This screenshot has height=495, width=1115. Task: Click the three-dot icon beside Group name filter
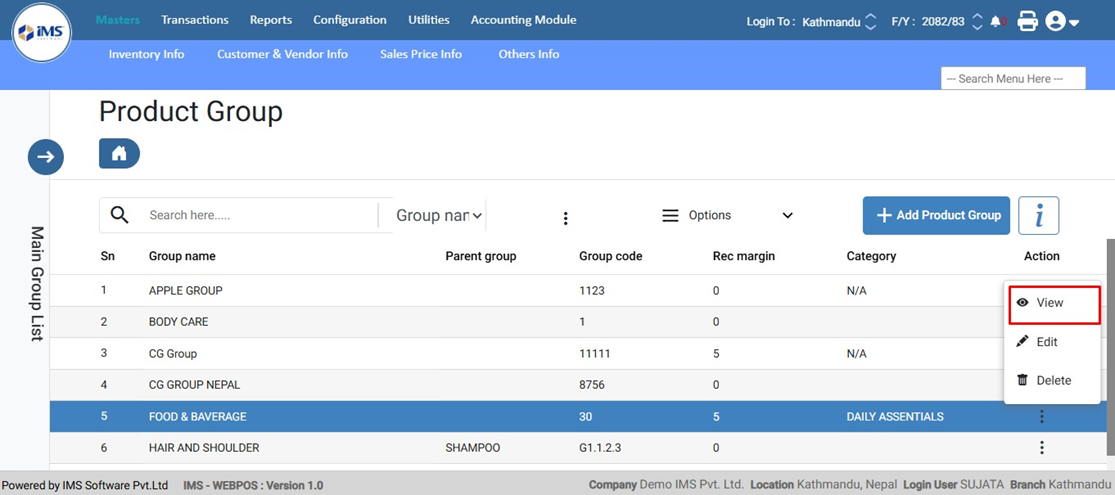coord(565,218)
